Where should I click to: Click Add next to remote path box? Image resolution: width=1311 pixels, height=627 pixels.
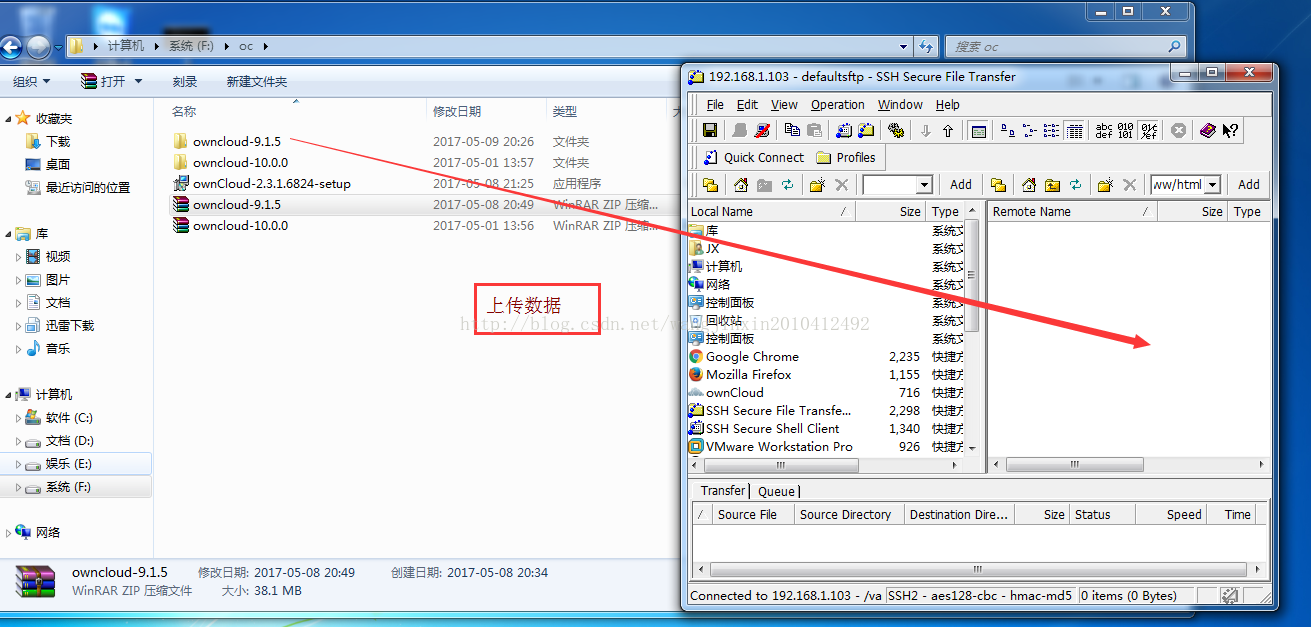1249,184
